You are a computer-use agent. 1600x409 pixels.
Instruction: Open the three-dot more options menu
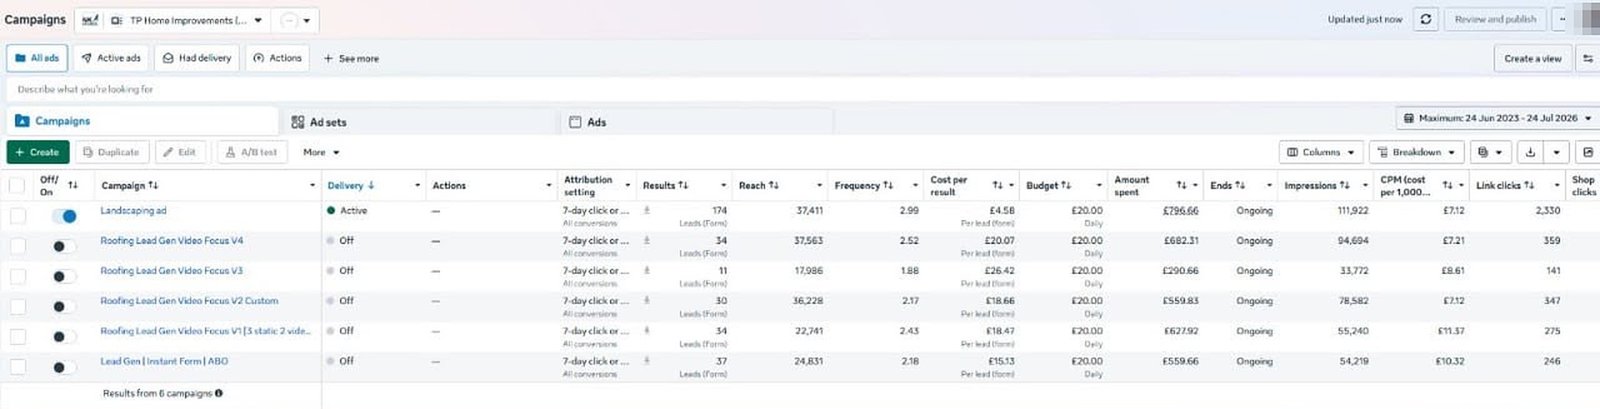(1562, 19)
